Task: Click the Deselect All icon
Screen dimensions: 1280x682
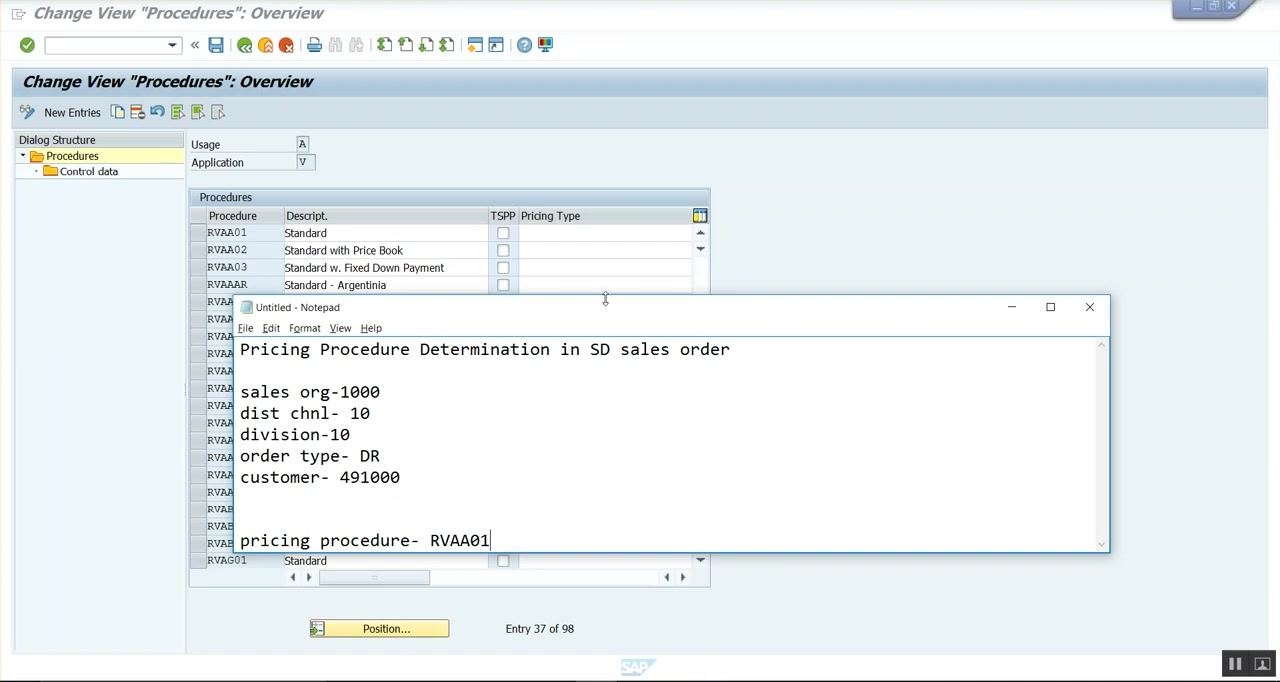Action: point(218,112)
